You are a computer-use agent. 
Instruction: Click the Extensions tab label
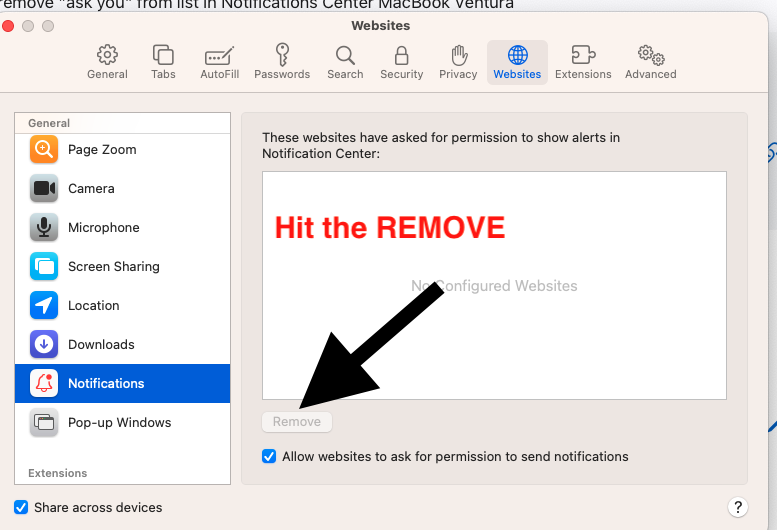click(x=583, y=74)
